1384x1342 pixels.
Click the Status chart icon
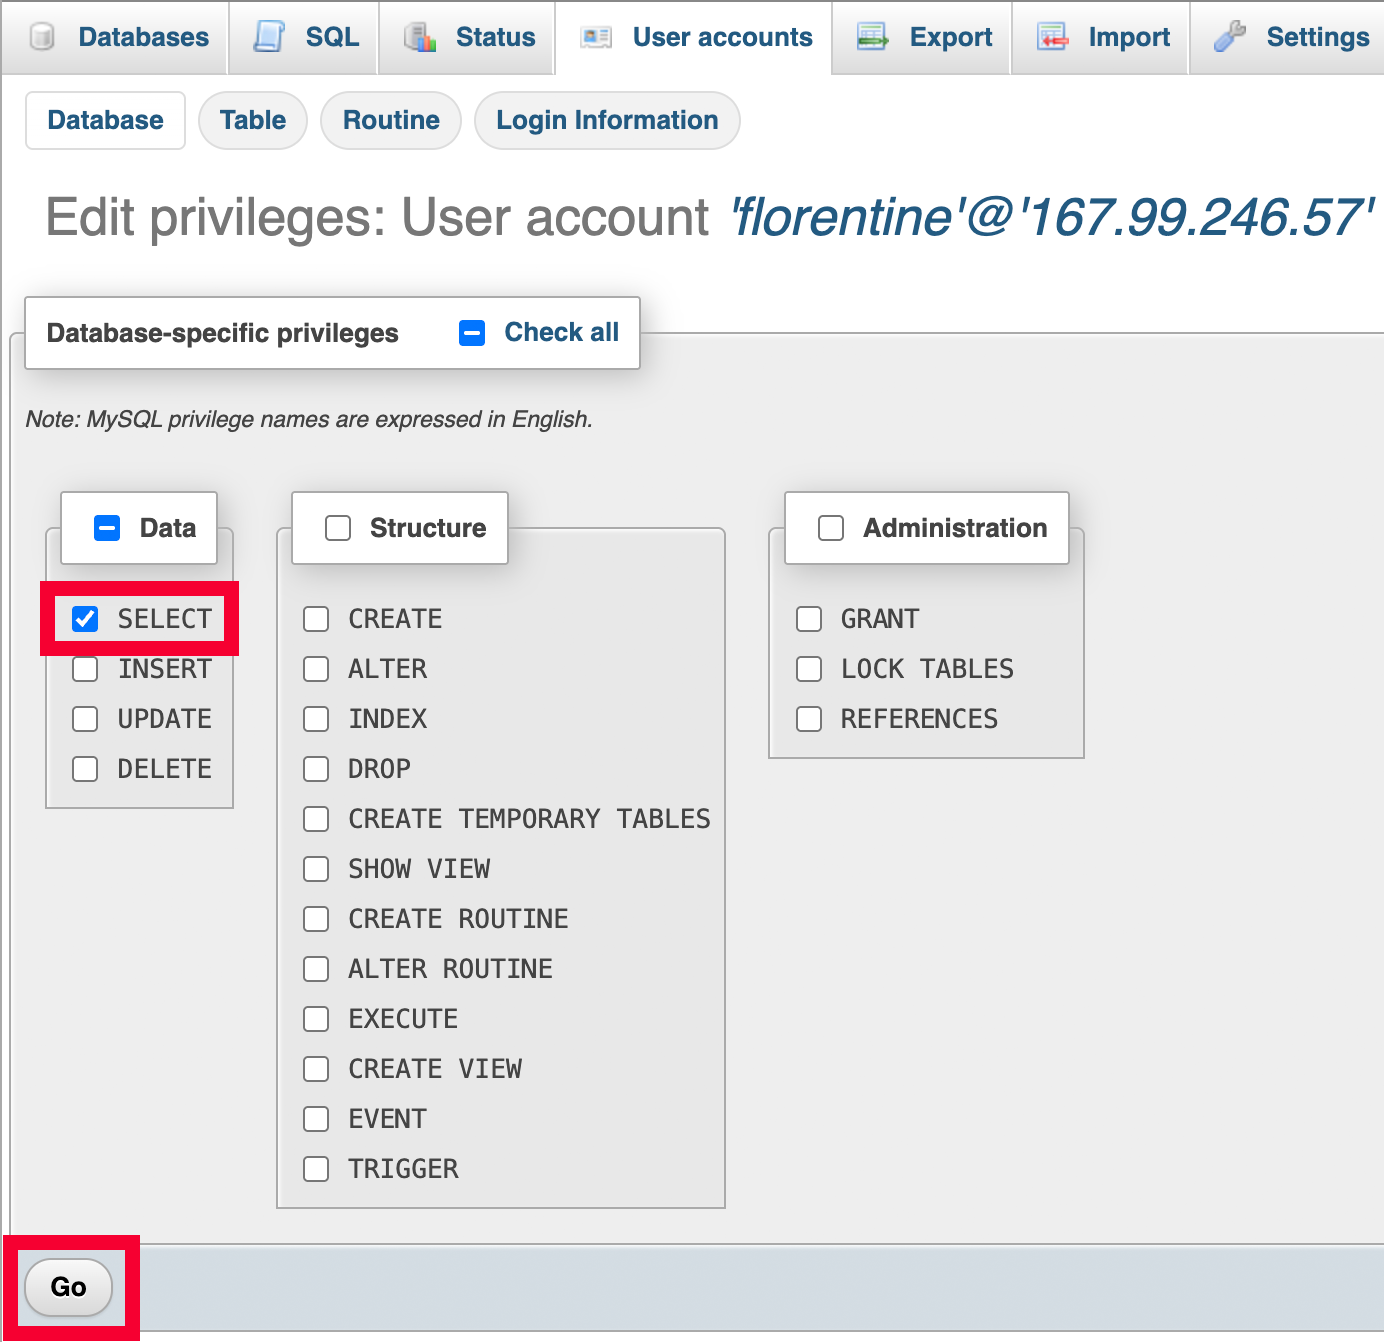pyautogui.click(x=420, y=38)
